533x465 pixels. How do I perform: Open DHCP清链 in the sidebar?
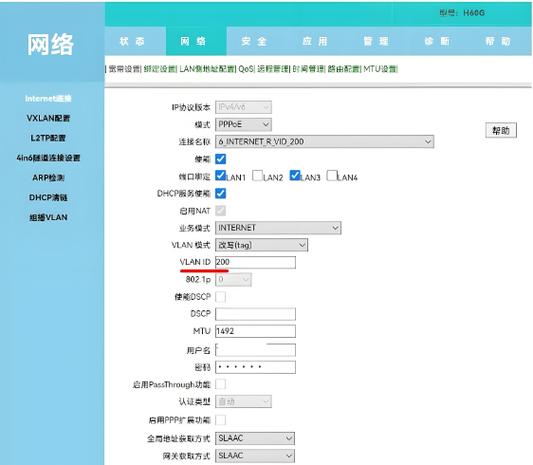tap(48, 197)
